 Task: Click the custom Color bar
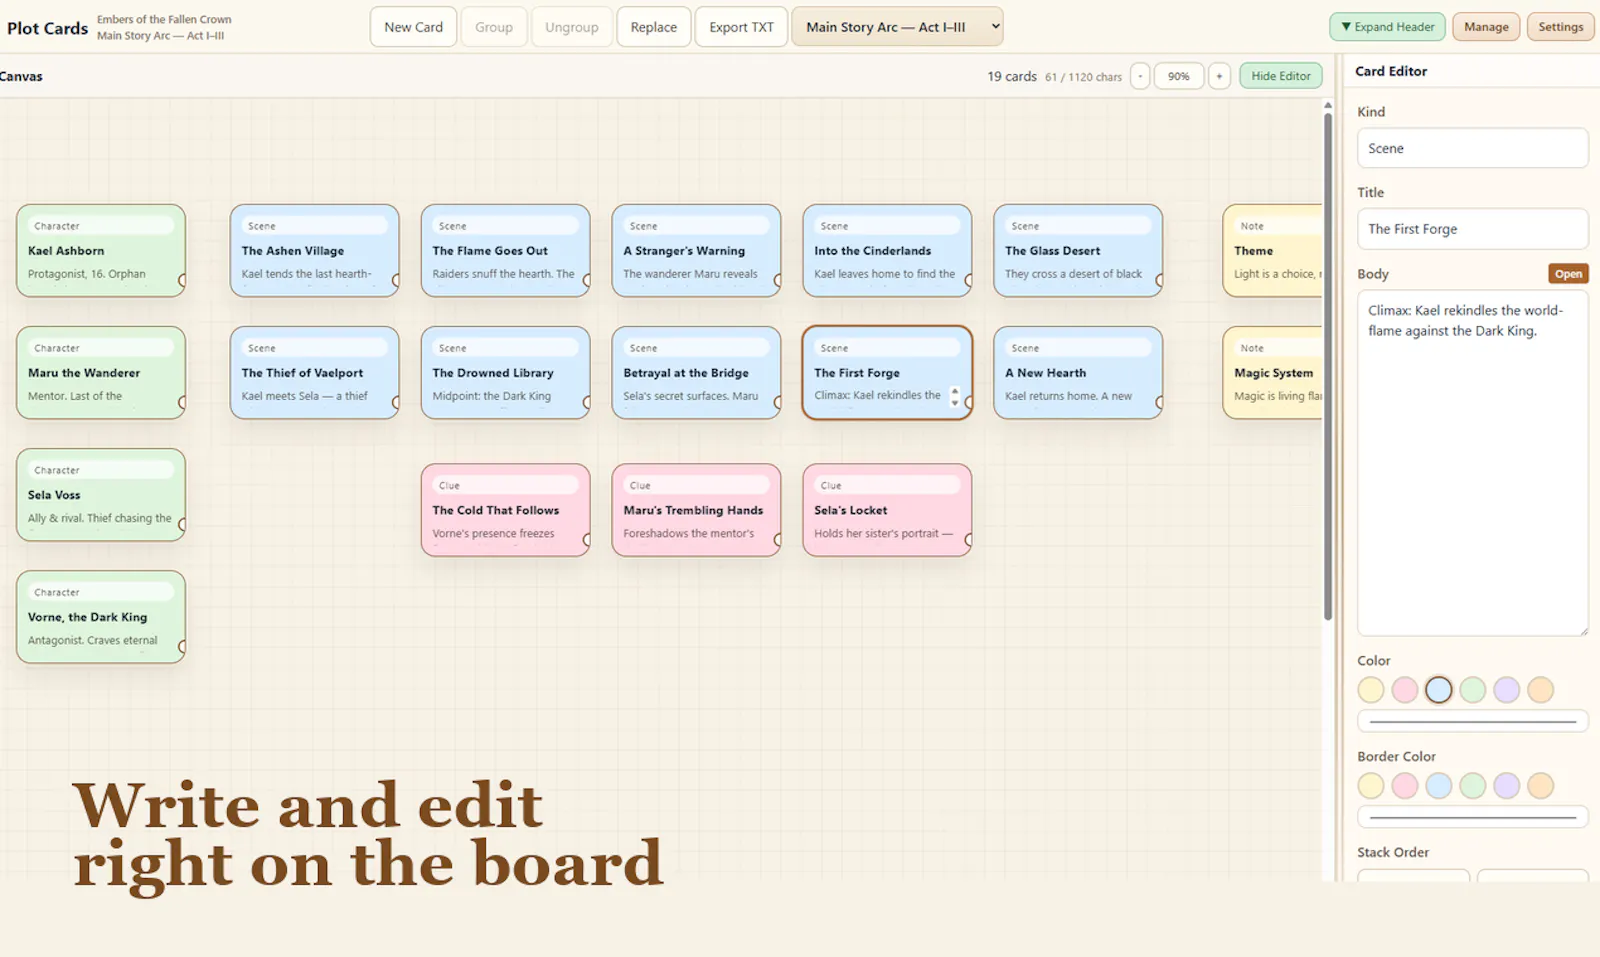pos(1472,721)
